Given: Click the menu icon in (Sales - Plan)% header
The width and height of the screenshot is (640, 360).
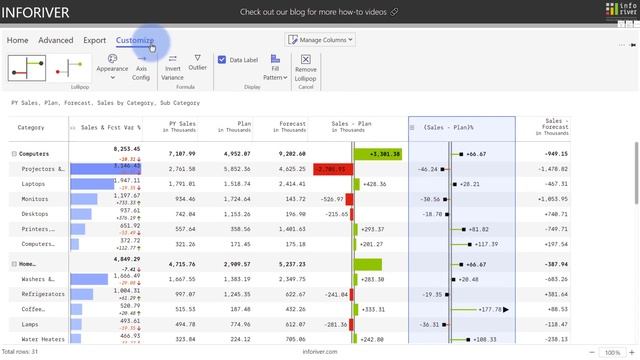Looking at the screenshot, I should click(412, 128).
